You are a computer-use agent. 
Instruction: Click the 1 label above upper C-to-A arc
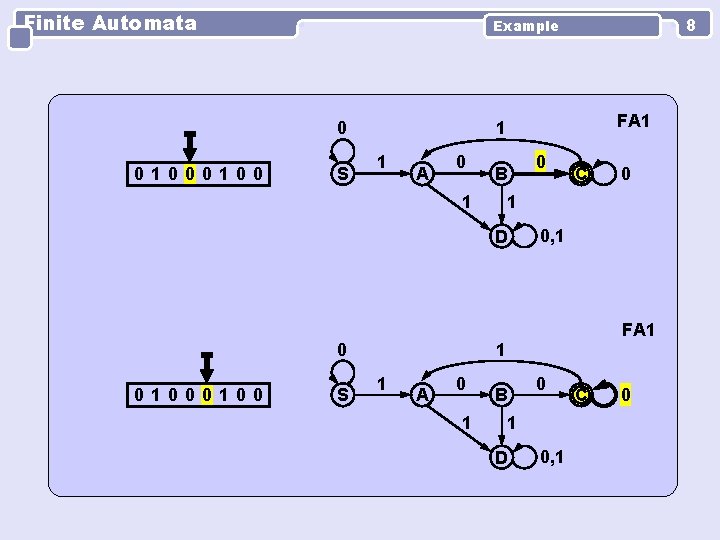click(501, 128)
